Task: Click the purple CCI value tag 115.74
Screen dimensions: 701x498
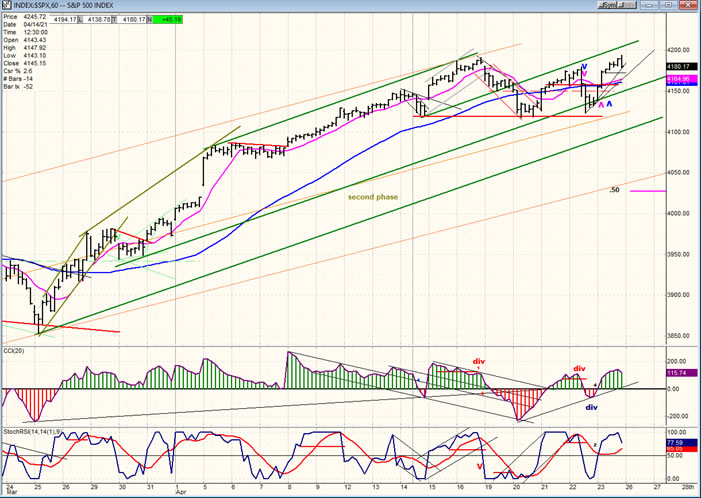Action: point(681,372)
